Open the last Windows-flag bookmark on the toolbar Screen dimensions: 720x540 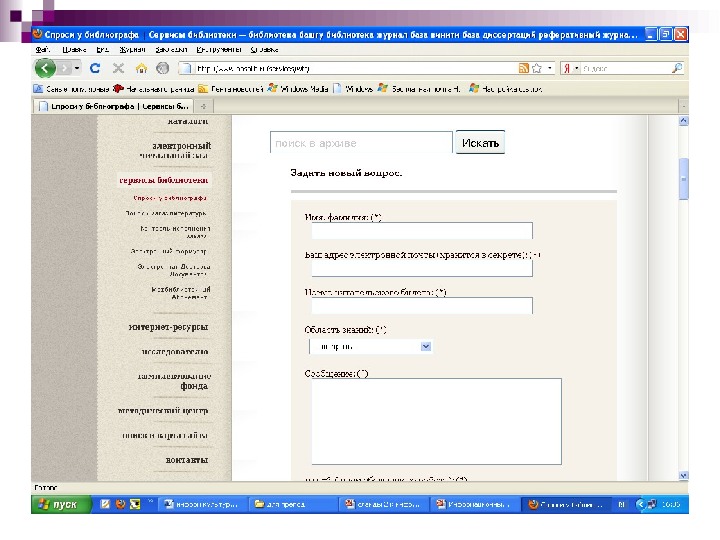(x=505, y=89)
